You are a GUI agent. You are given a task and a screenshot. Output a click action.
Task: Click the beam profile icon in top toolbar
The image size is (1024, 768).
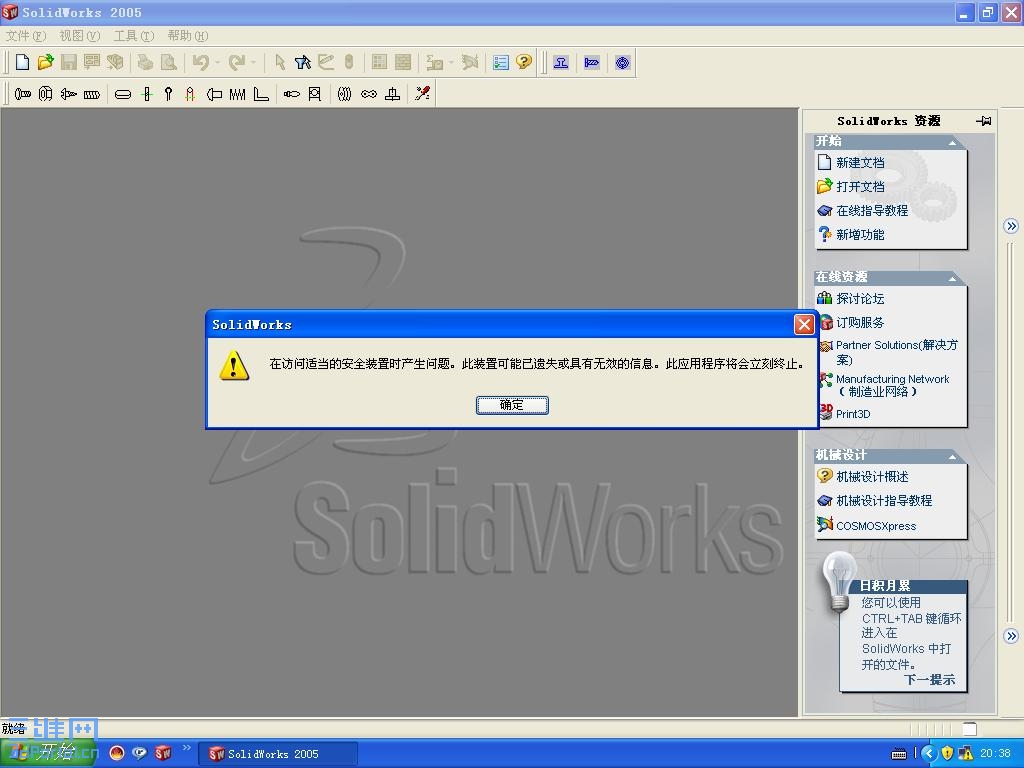click(560, 63)
